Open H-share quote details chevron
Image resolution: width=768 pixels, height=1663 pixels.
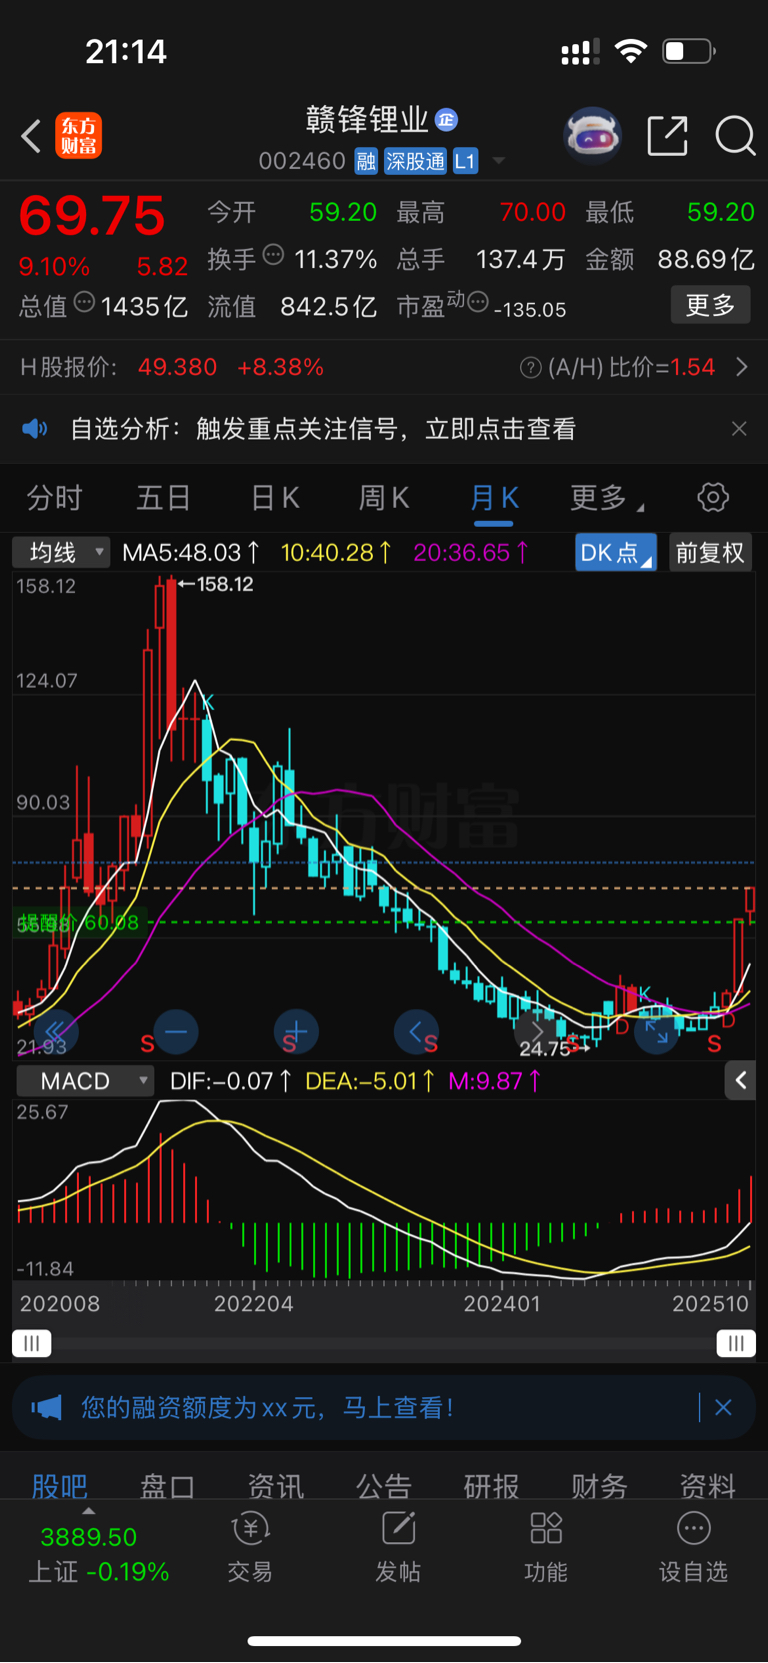(x=741, y=367)
